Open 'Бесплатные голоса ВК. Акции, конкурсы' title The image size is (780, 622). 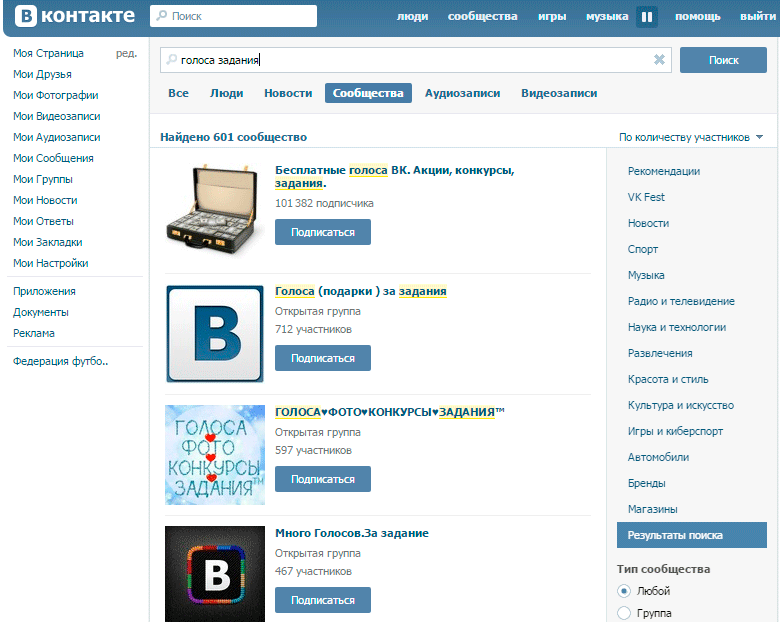pyautogui.click(x=394, y=177)
